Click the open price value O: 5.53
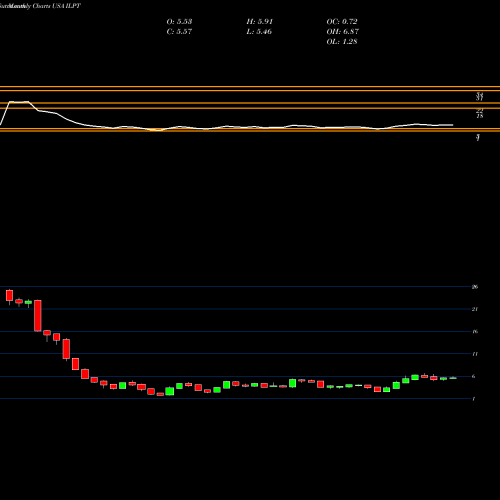This screenshot has height=500, width=500. pyautogui.click(x=179, y=22)
